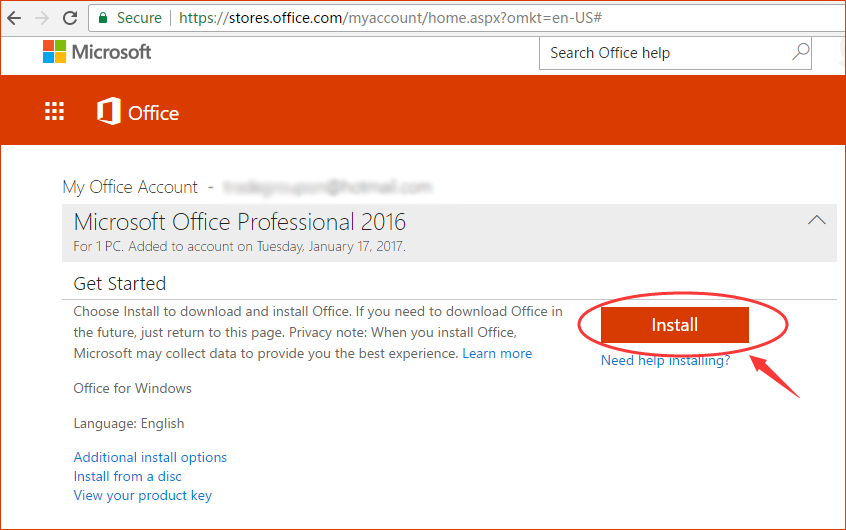Click the Microsoft Office Professional 2016 heading
Image resolution: width=846 pixels, height=530 pixels.
tap(240, 221)
